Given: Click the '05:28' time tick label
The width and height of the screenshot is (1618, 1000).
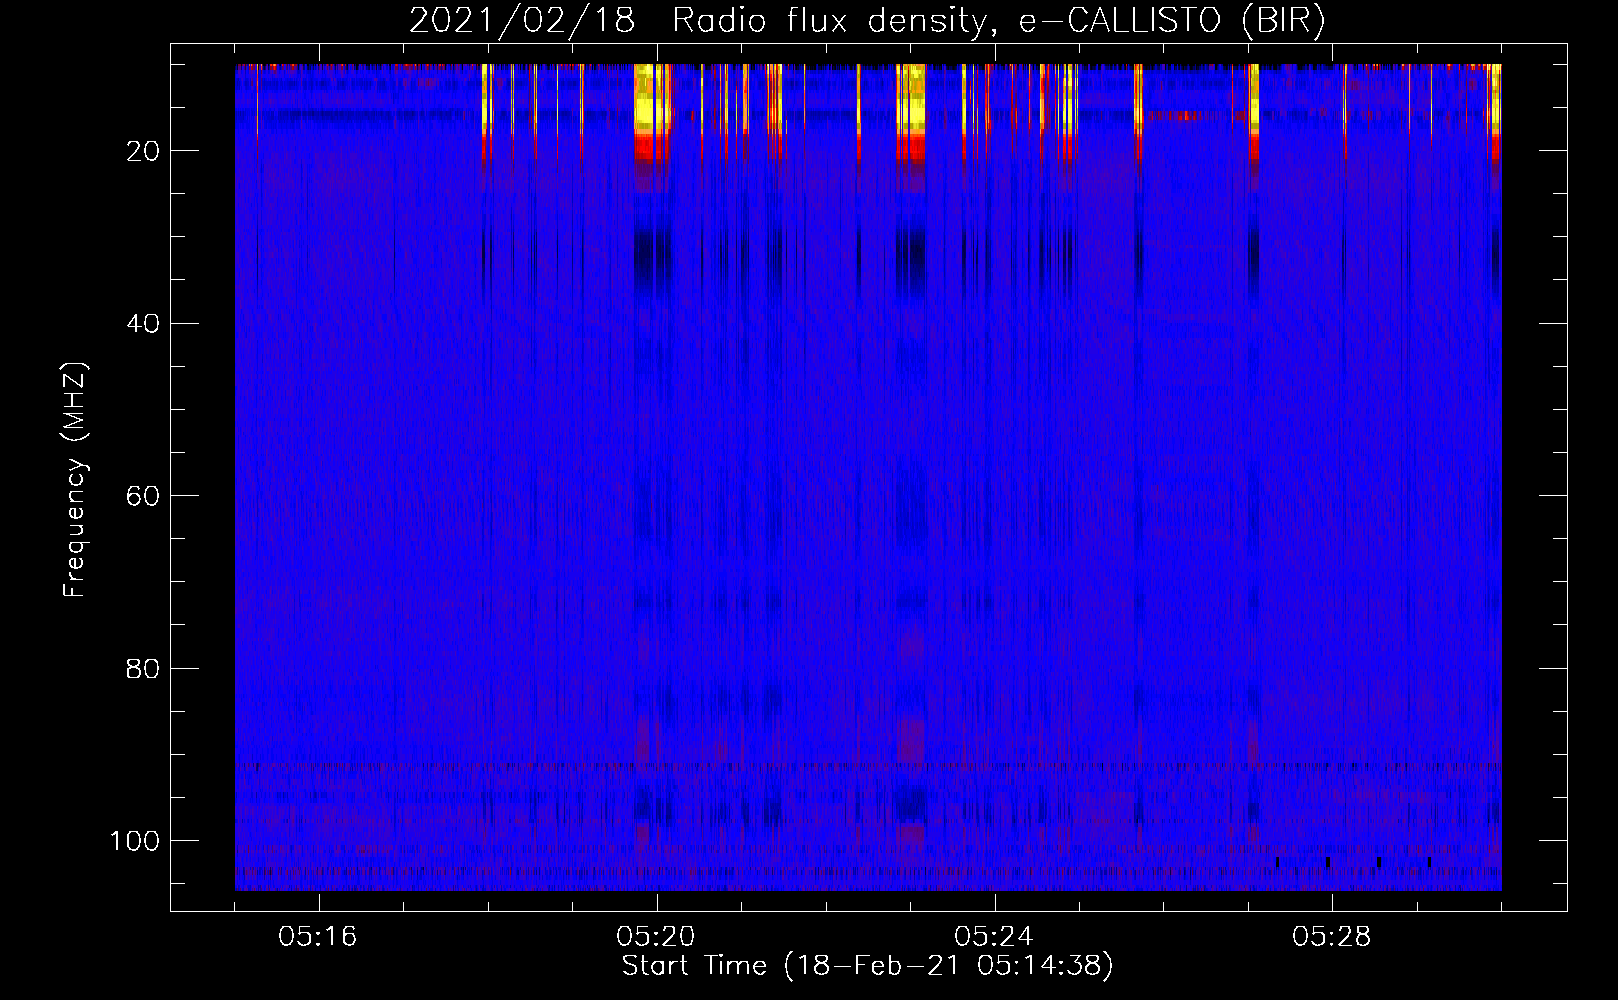Looking at the screenshot, I should (x=1332, y=937).
